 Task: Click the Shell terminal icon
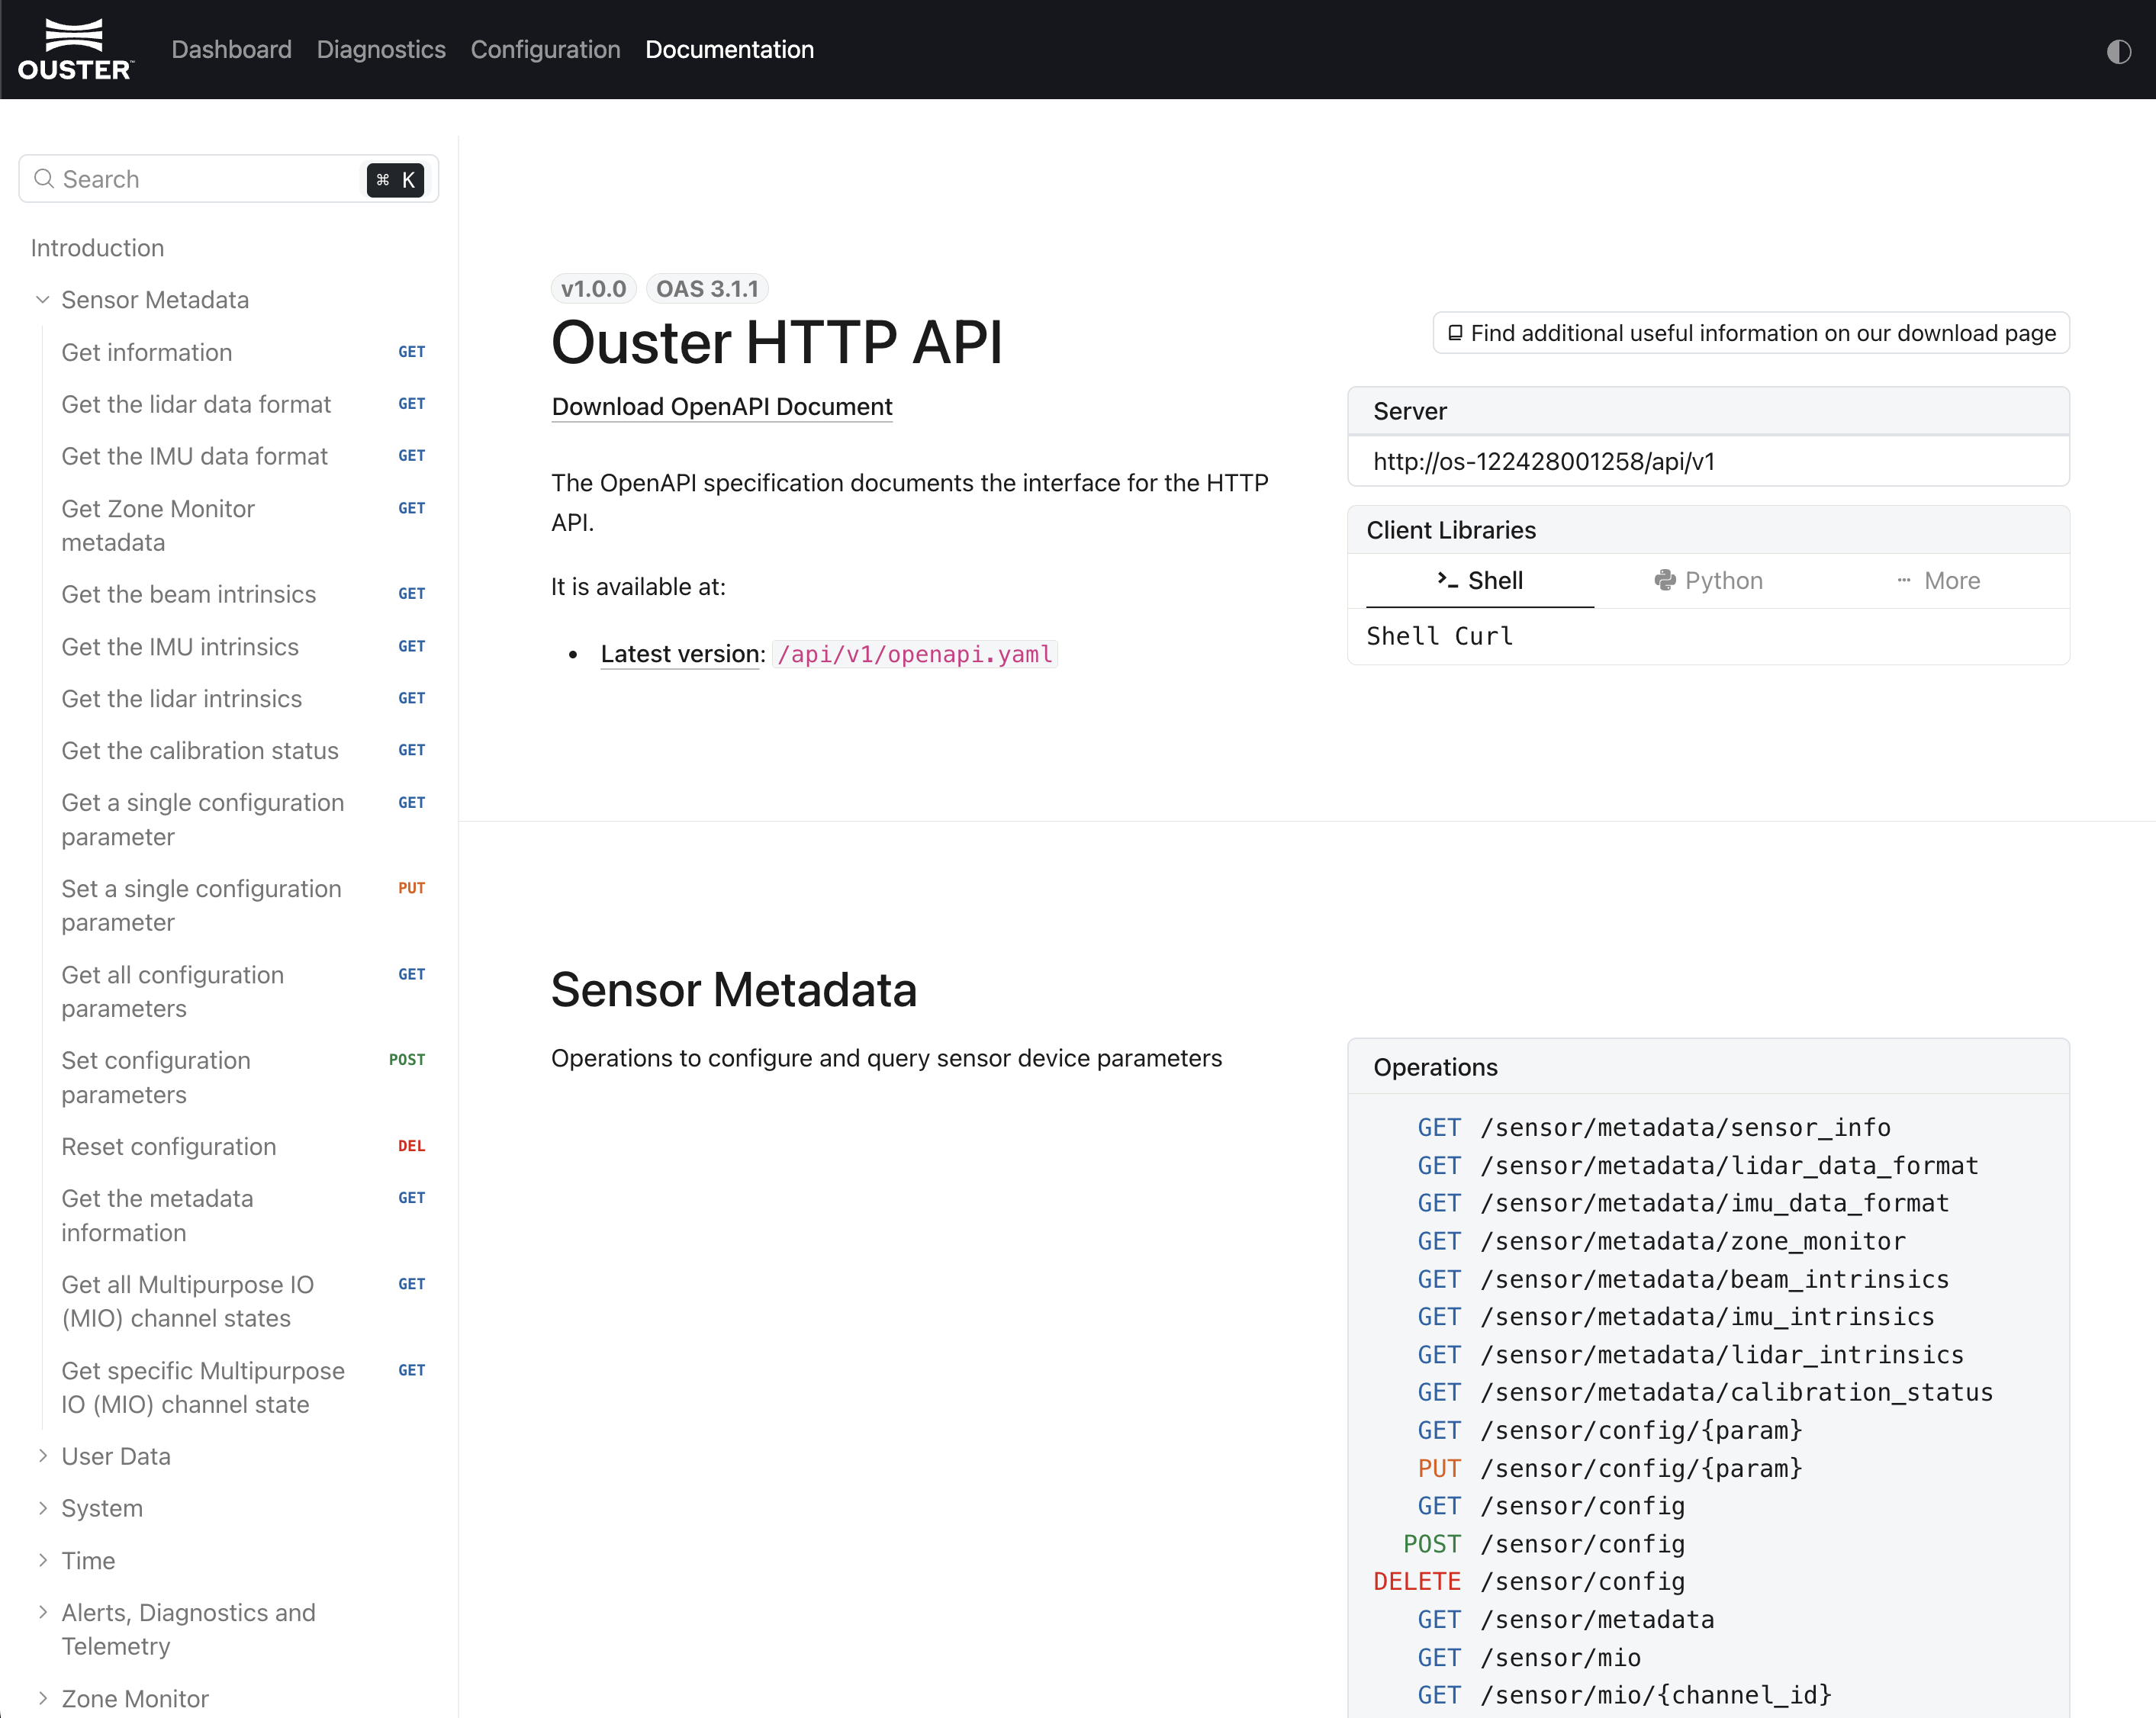[1447, 580]
